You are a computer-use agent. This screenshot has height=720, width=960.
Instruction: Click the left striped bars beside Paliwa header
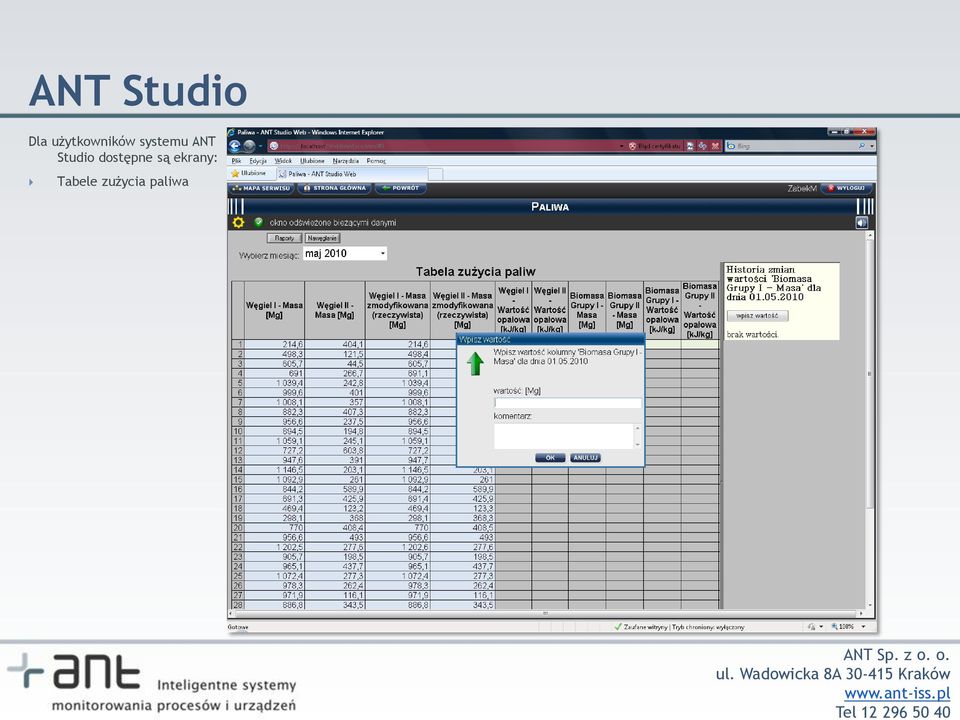(x=236, y=206)
